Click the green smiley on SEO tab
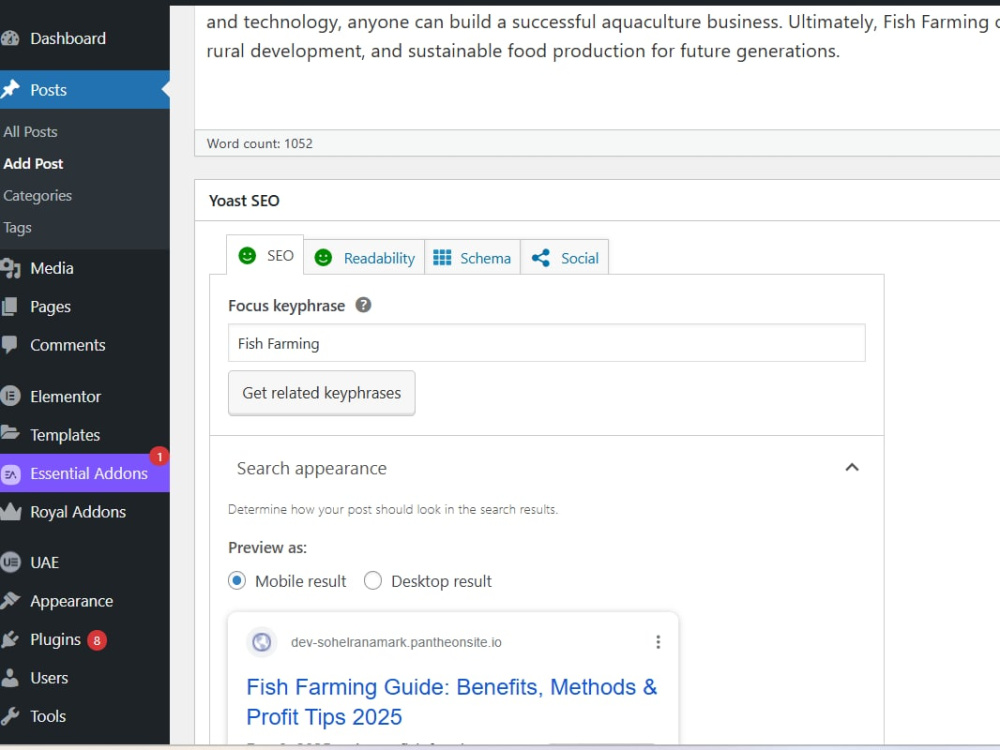Screen dimensions: 1000x750 pos(247,256)
